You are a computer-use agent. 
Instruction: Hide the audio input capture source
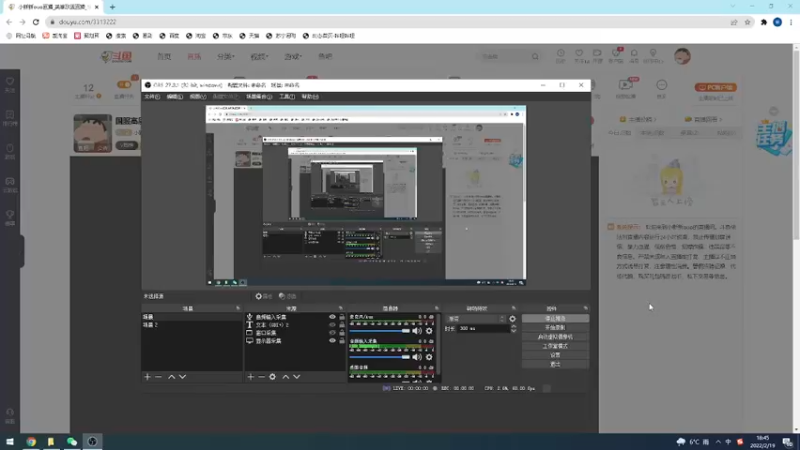(x=332, y=317)
